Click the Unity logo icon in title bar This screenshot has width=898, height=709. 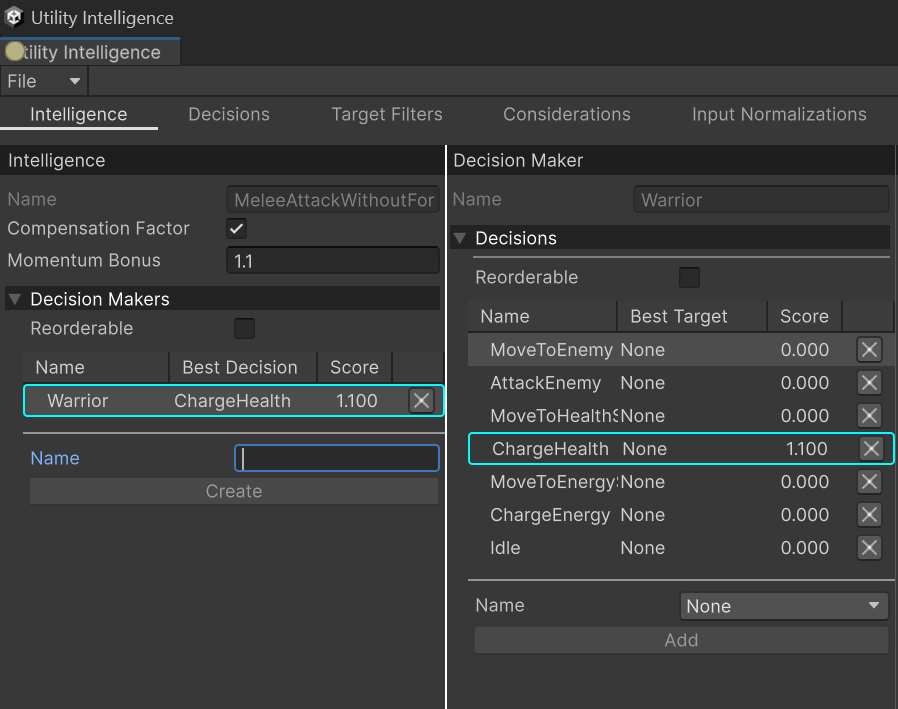(x=14, y=17)
